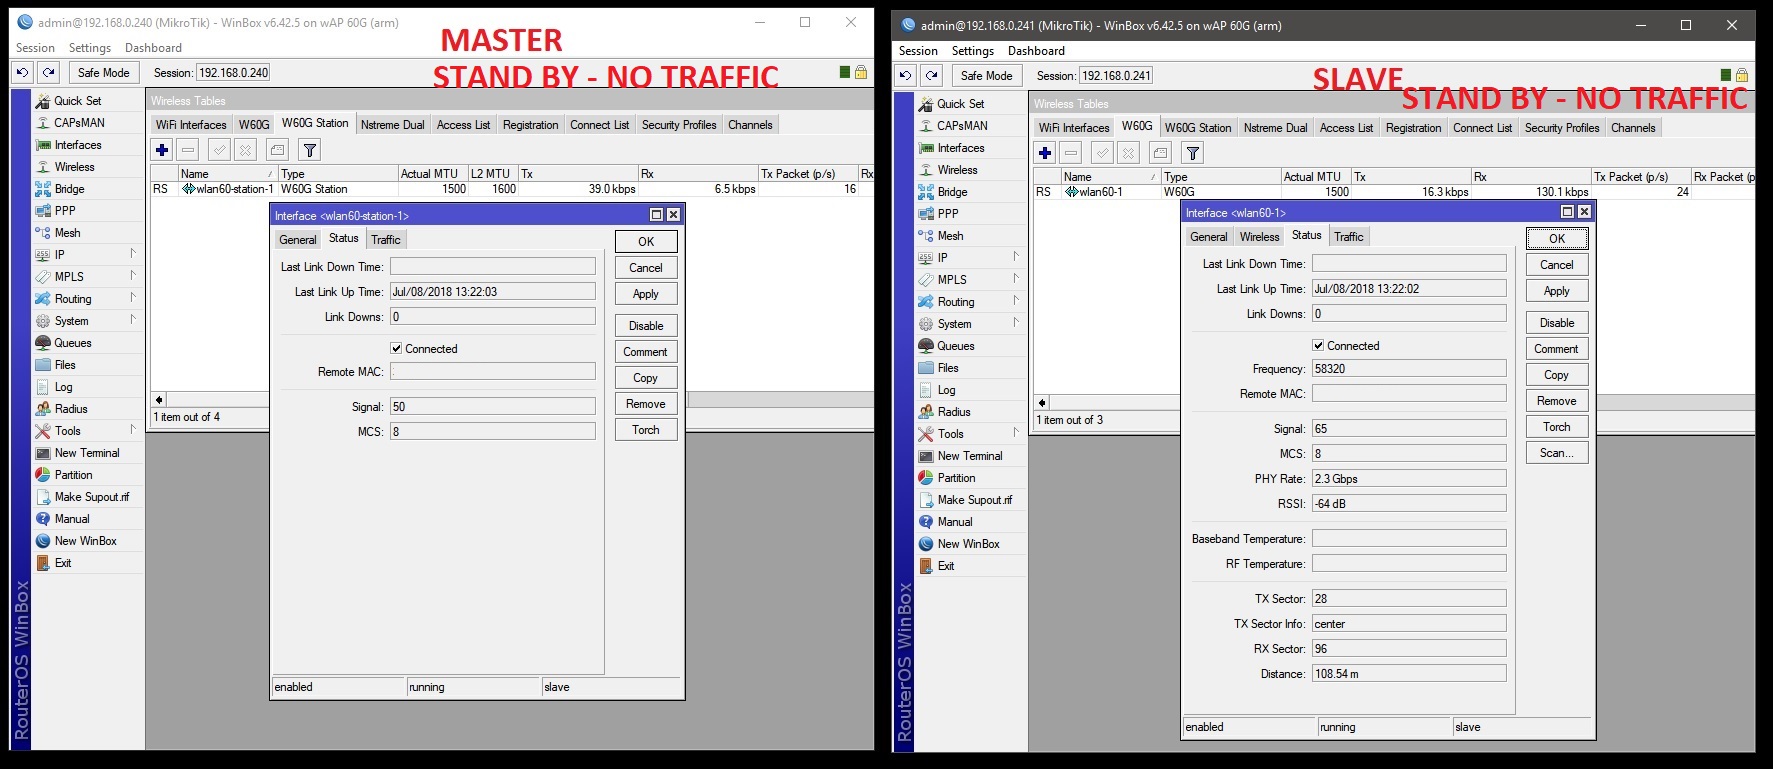Click OK in wlan60-station-1 dialog

coord(646,241)
